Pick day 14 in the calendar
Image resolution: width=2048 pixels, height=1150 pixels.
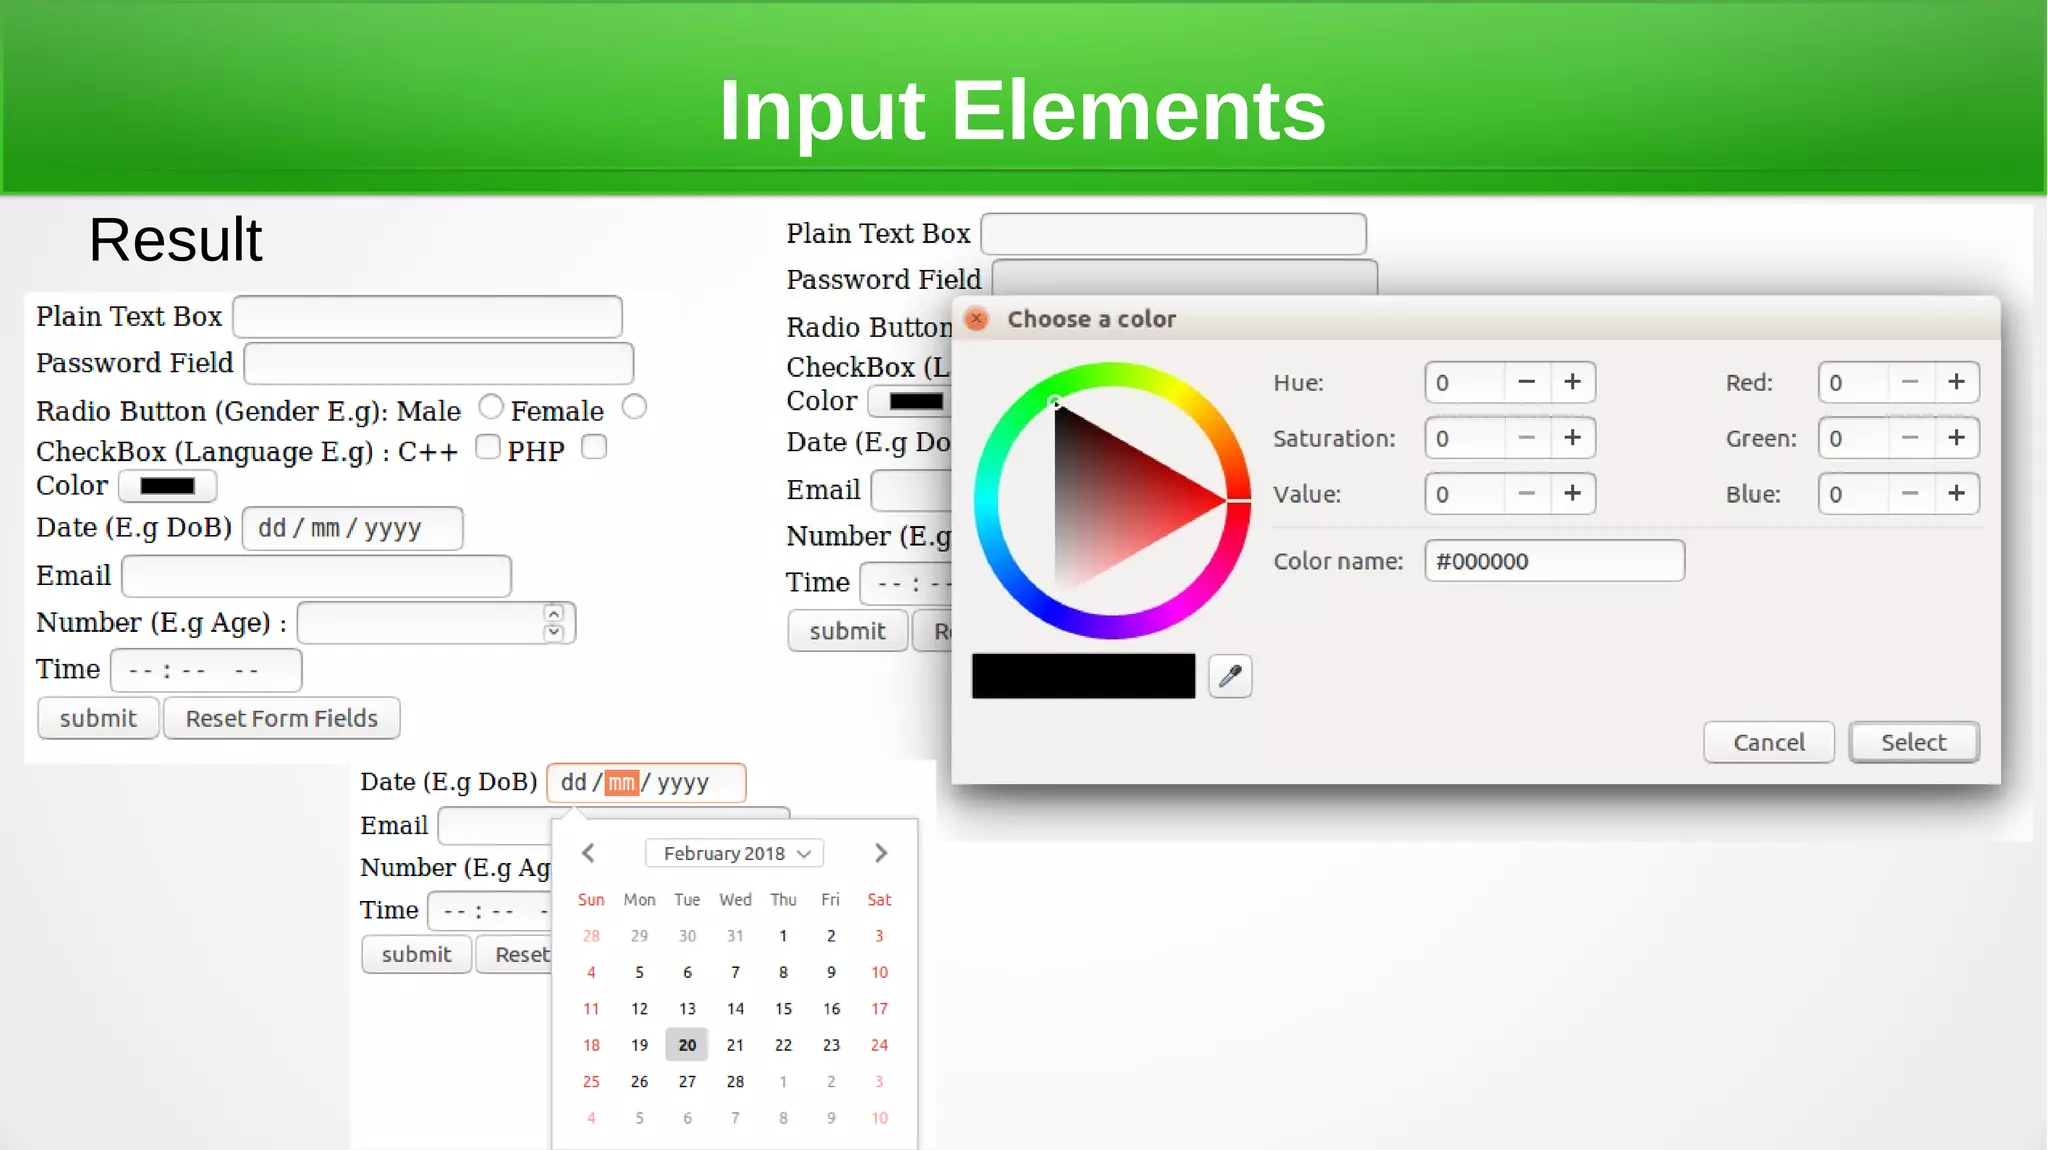(735, 1008)
